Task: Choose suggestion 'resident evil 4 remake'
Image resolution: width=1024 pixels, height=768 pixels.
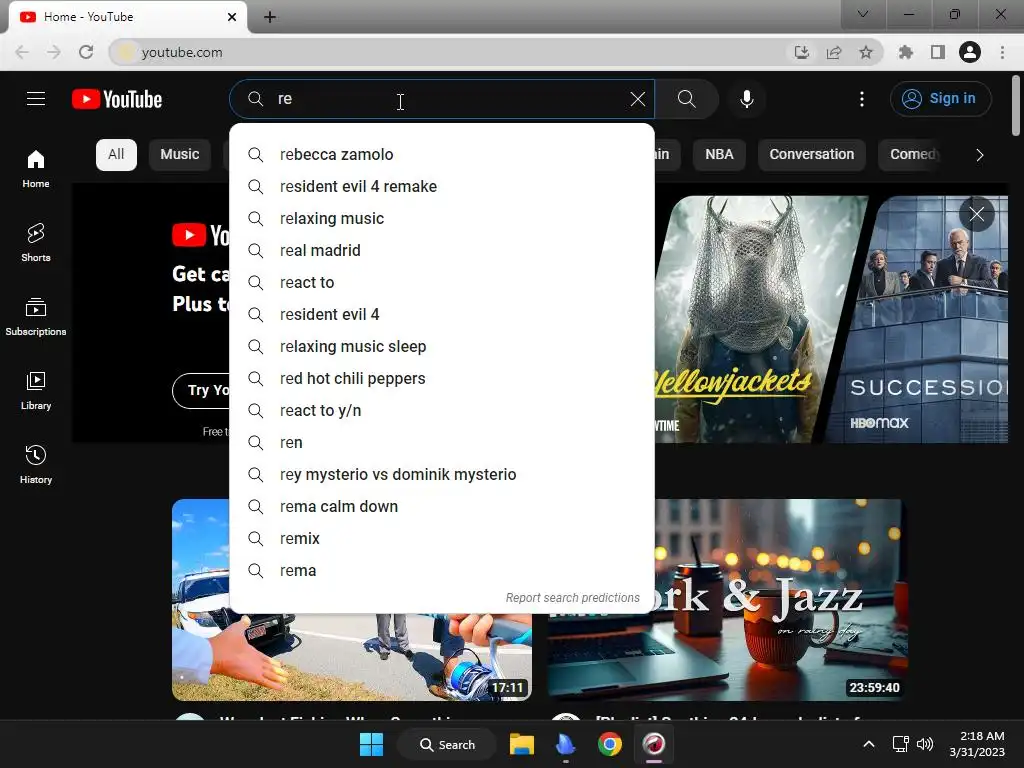Action: click(x=442, y=187)
